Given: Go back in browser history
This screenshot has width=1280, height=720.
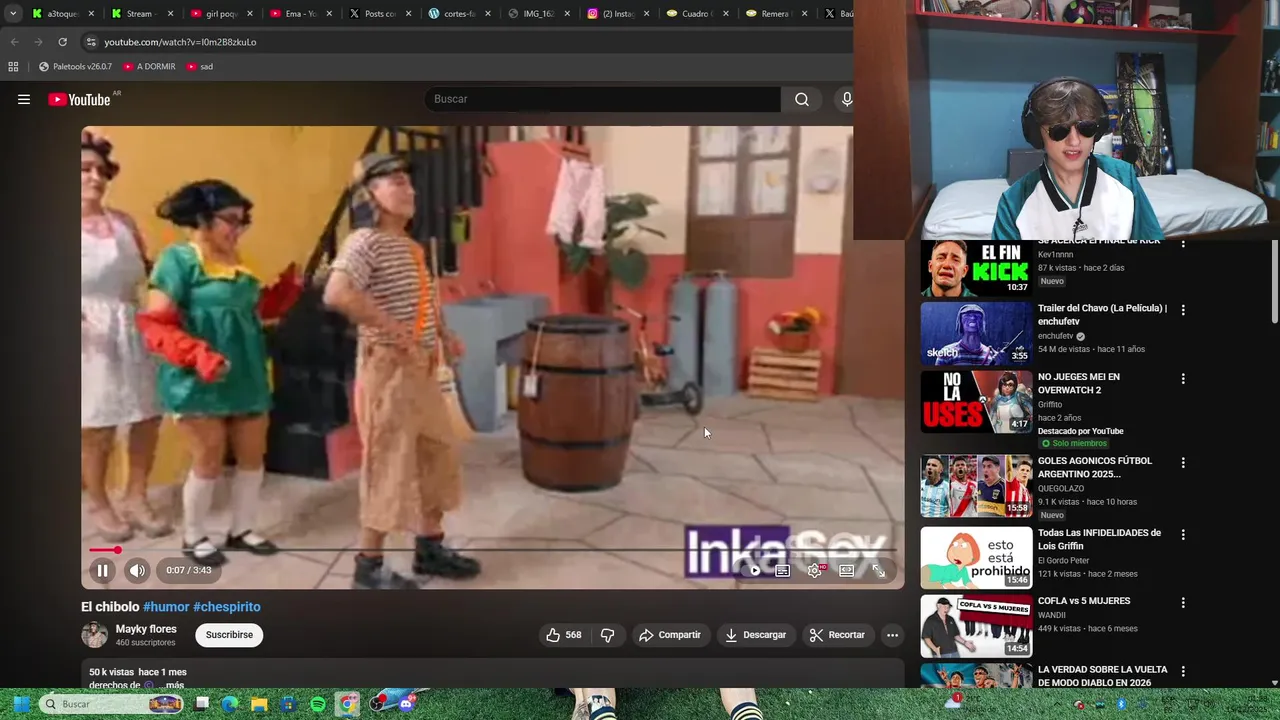Looking at the screenshot, I should tap(14, 42).
